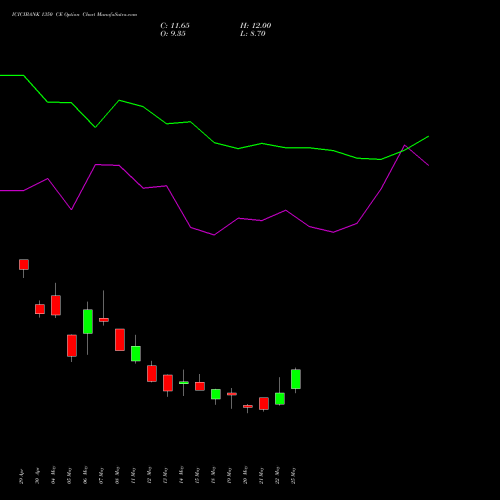Click the 04 May date label
The width and height of the screenshot is (500, 500).
(53, 476)
